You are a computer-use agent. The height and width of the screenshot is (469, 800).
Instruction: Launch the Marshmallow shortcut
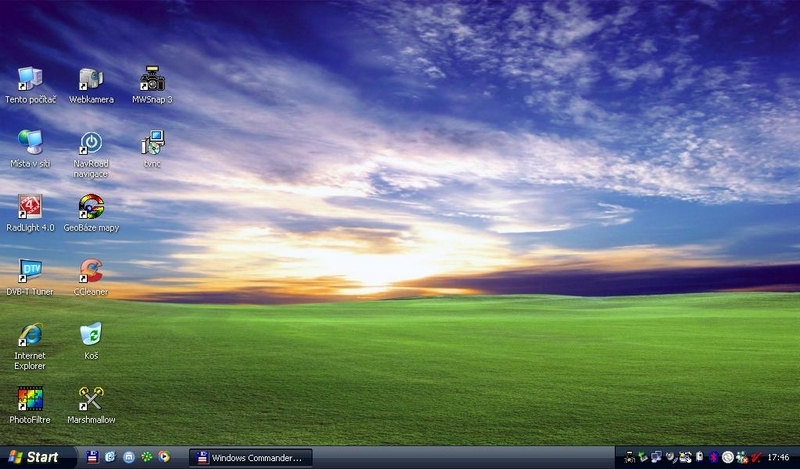pyautogui.click(x=91, y=400)
